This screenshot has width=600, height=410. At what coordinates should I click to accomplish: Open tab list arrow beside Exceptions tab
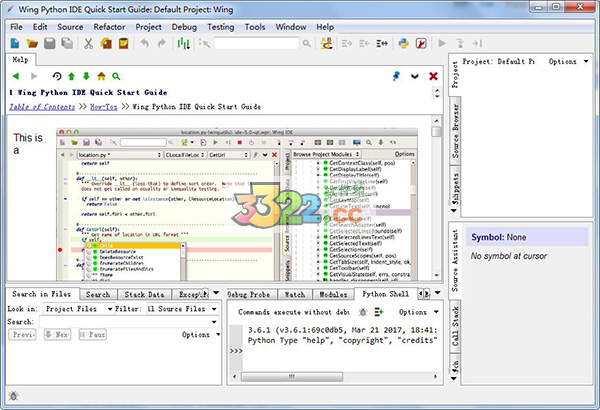[216, 293]
